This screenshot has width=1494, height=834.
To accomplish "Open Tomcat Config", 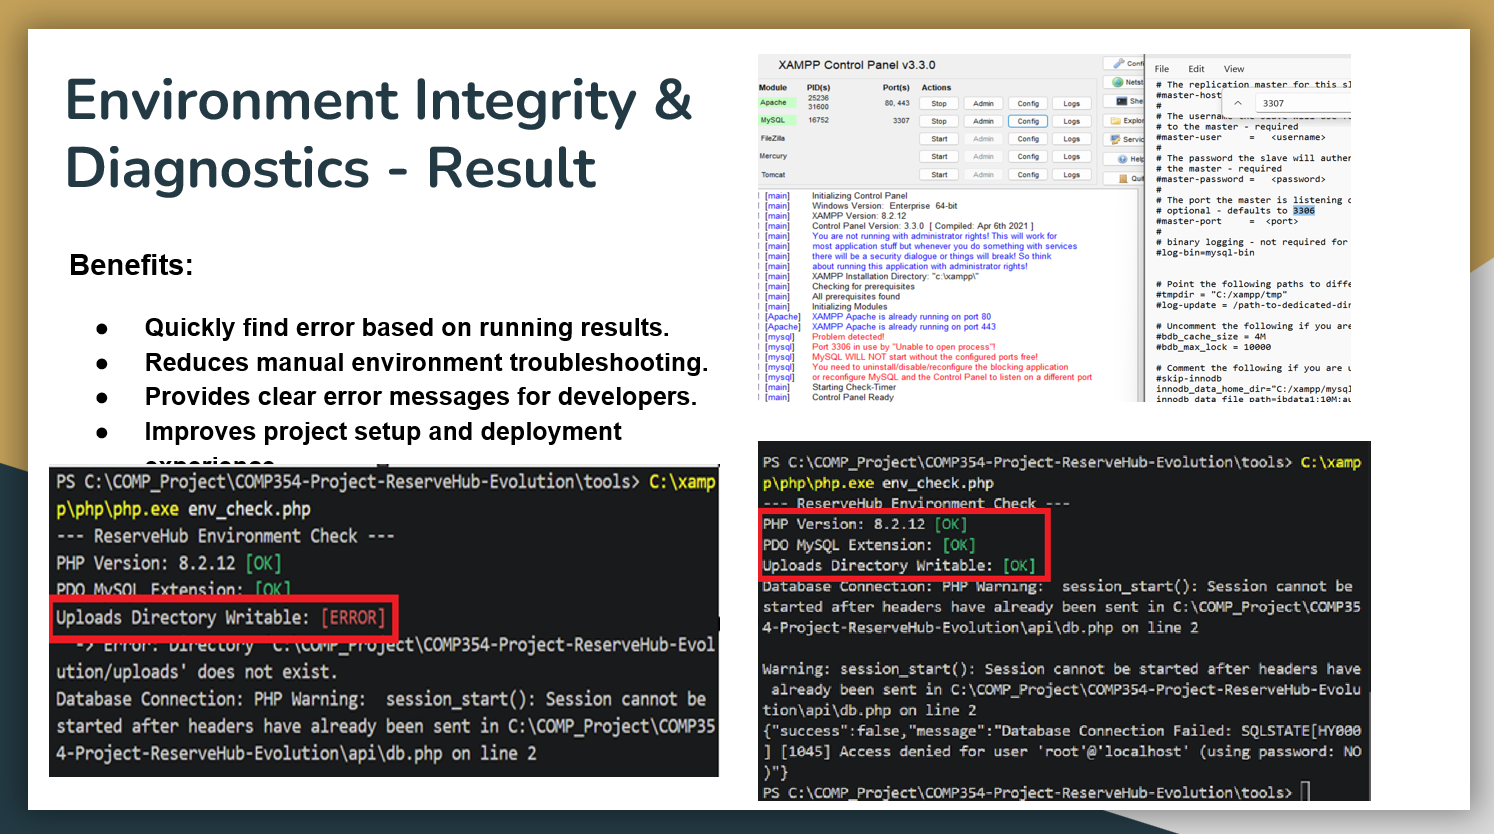I will [x=1028, y=174].
